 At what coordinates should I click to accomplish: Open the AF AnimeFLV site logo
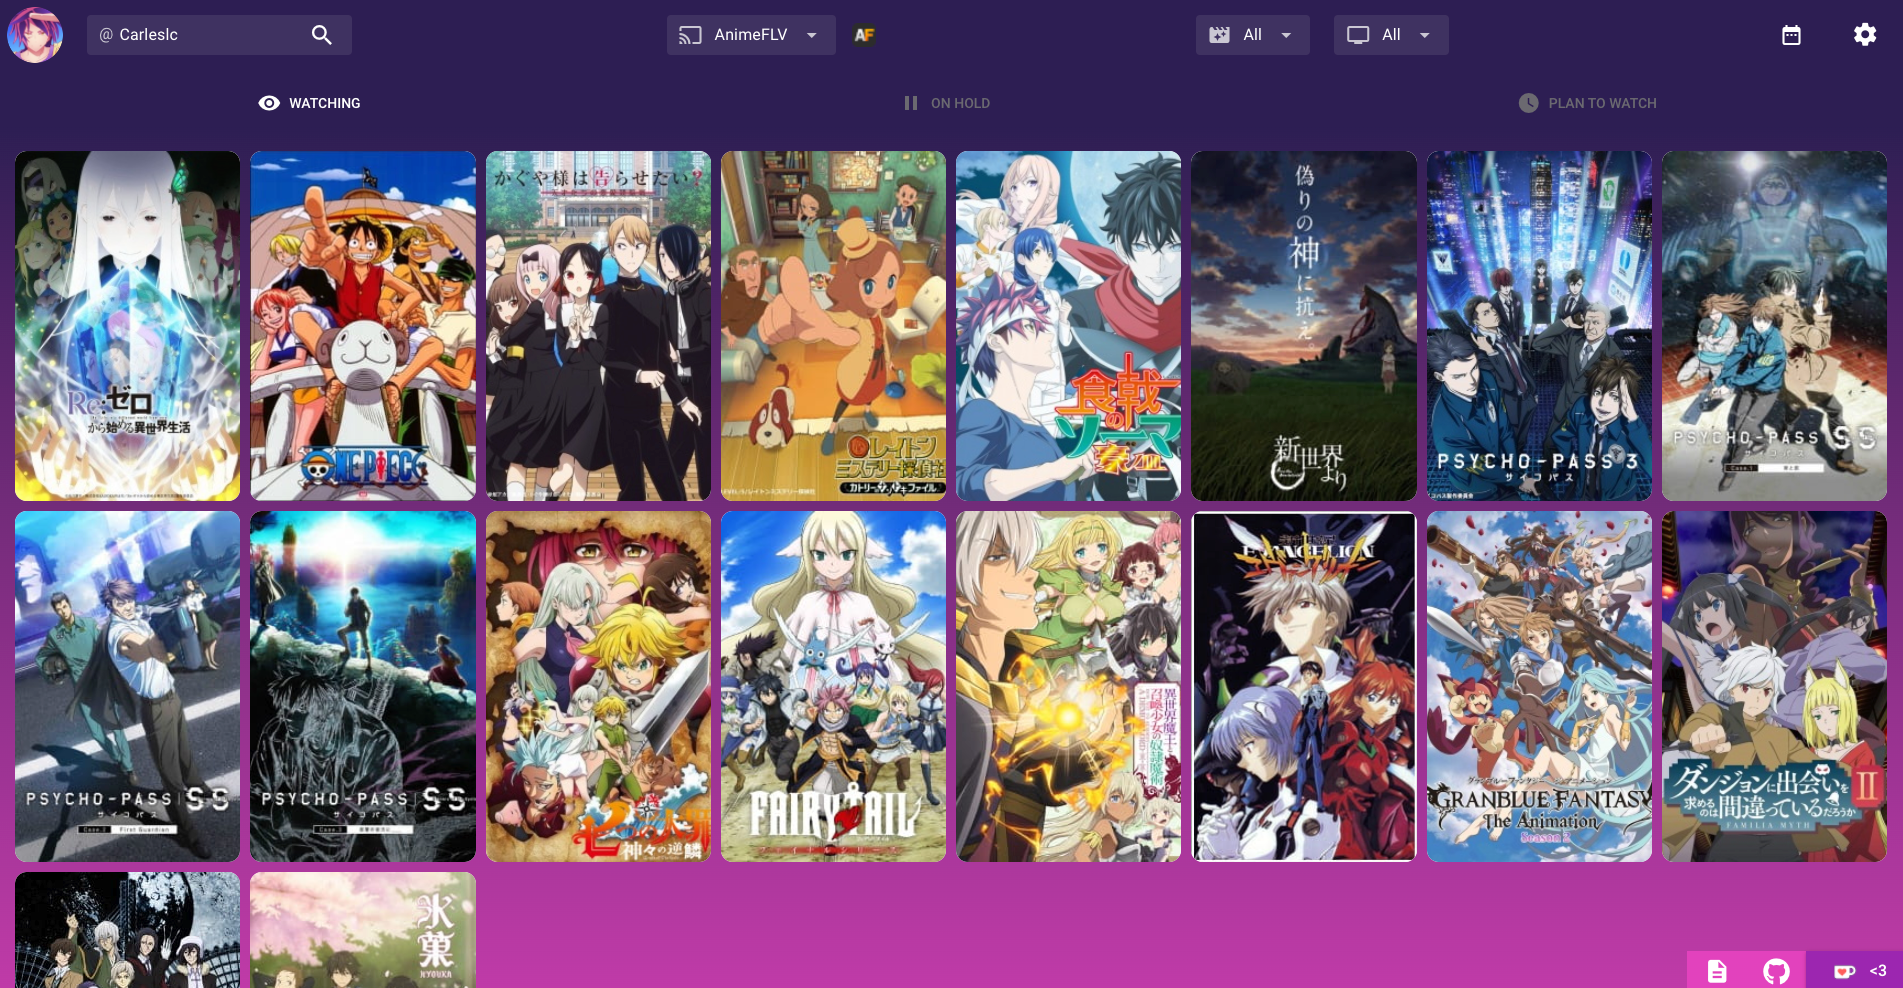pos(864,35)
